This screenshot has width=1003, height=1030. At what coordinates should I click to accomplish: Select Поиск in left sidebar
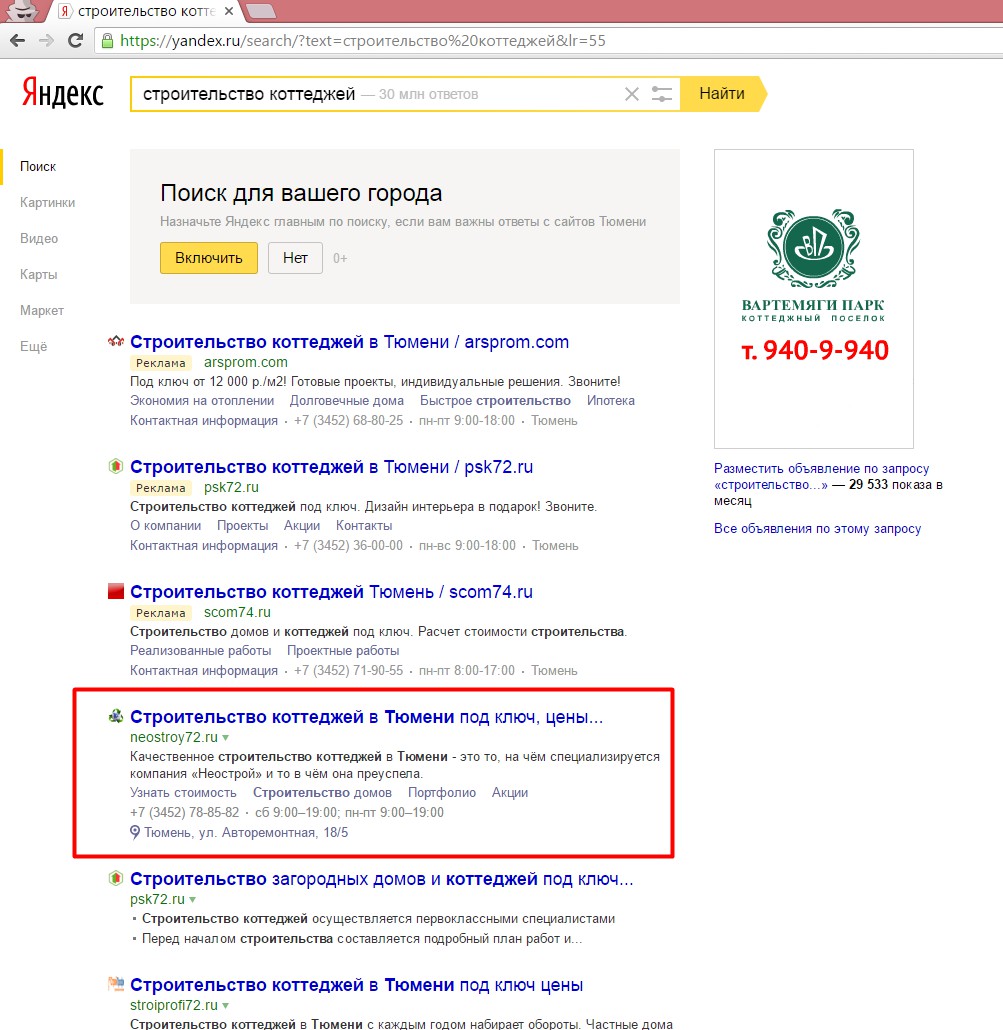pyautogui.click(x=38, y=167)
